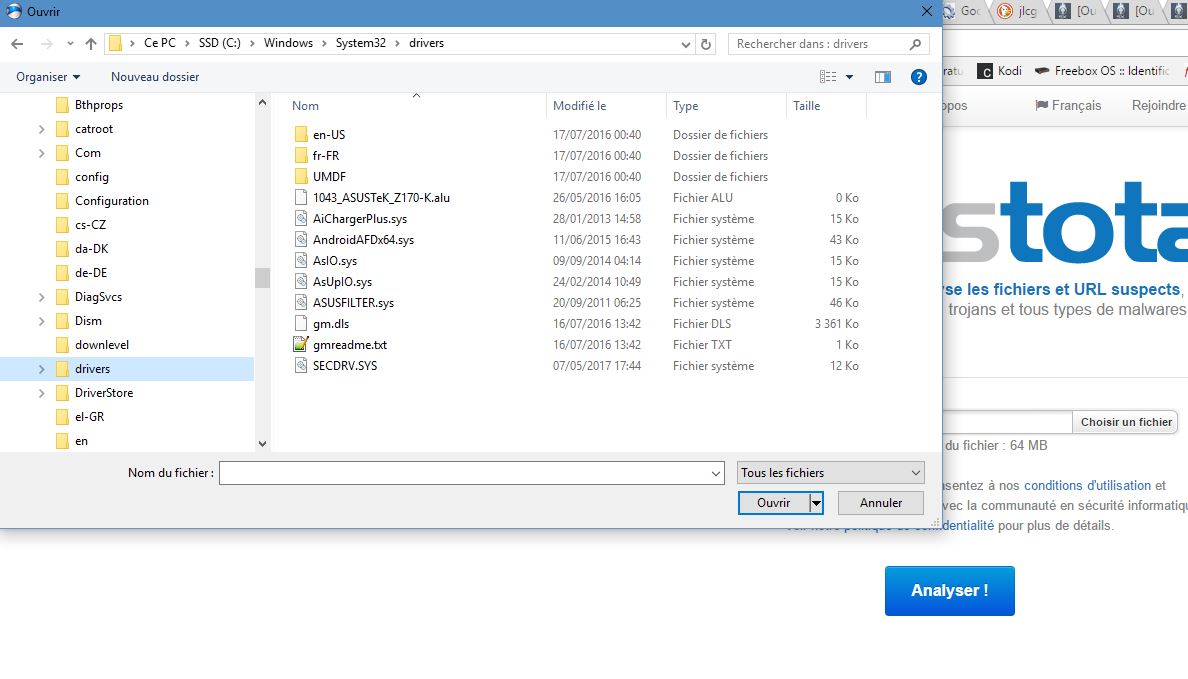The image size is (1188, 679).
Task: Select the gmreadme.txt file icon
Action: (x=301, y=345)
